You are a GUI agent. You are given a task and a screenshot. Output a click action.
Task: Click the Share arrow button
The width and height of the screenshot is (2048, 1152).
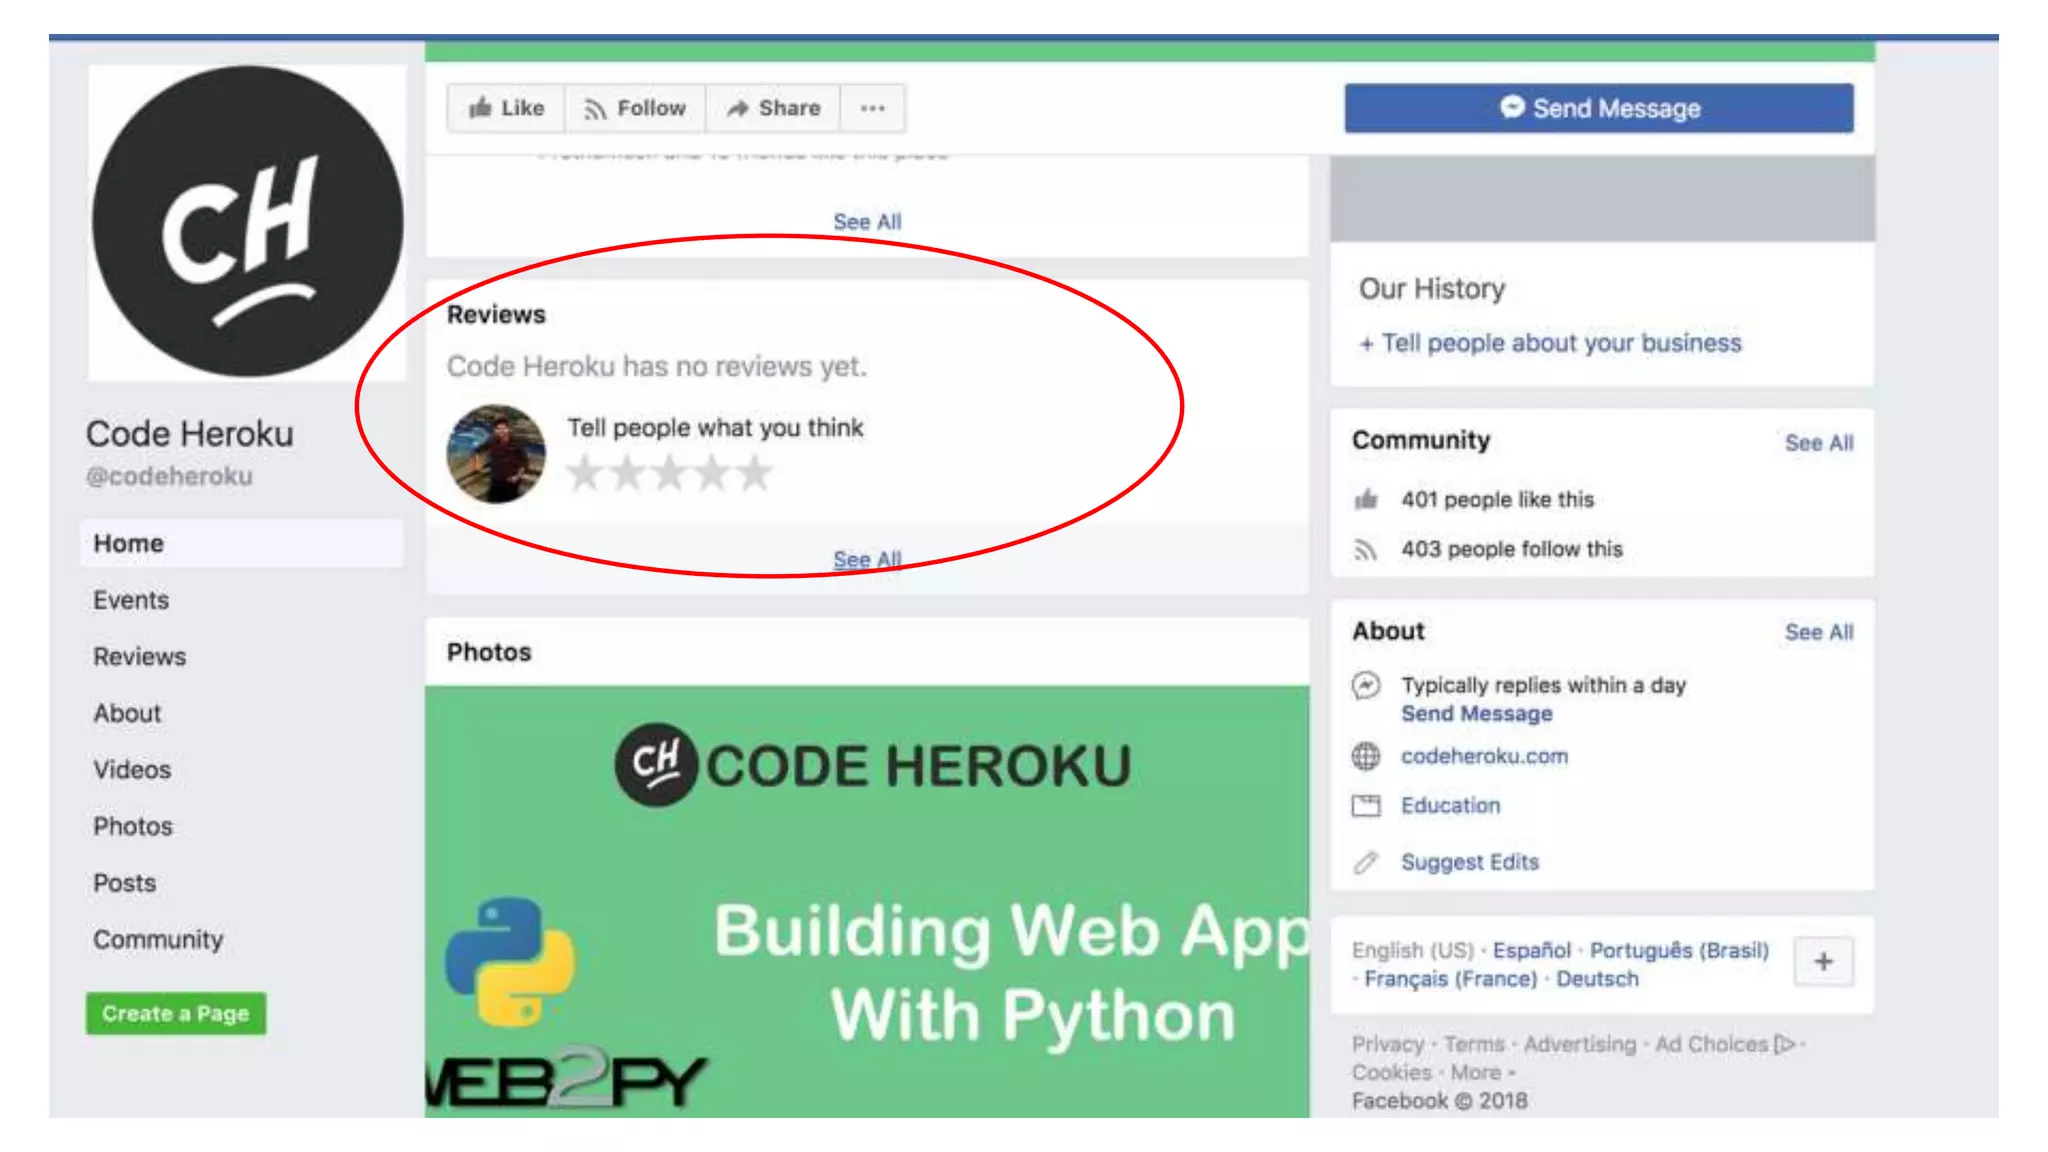pos(773,108)
